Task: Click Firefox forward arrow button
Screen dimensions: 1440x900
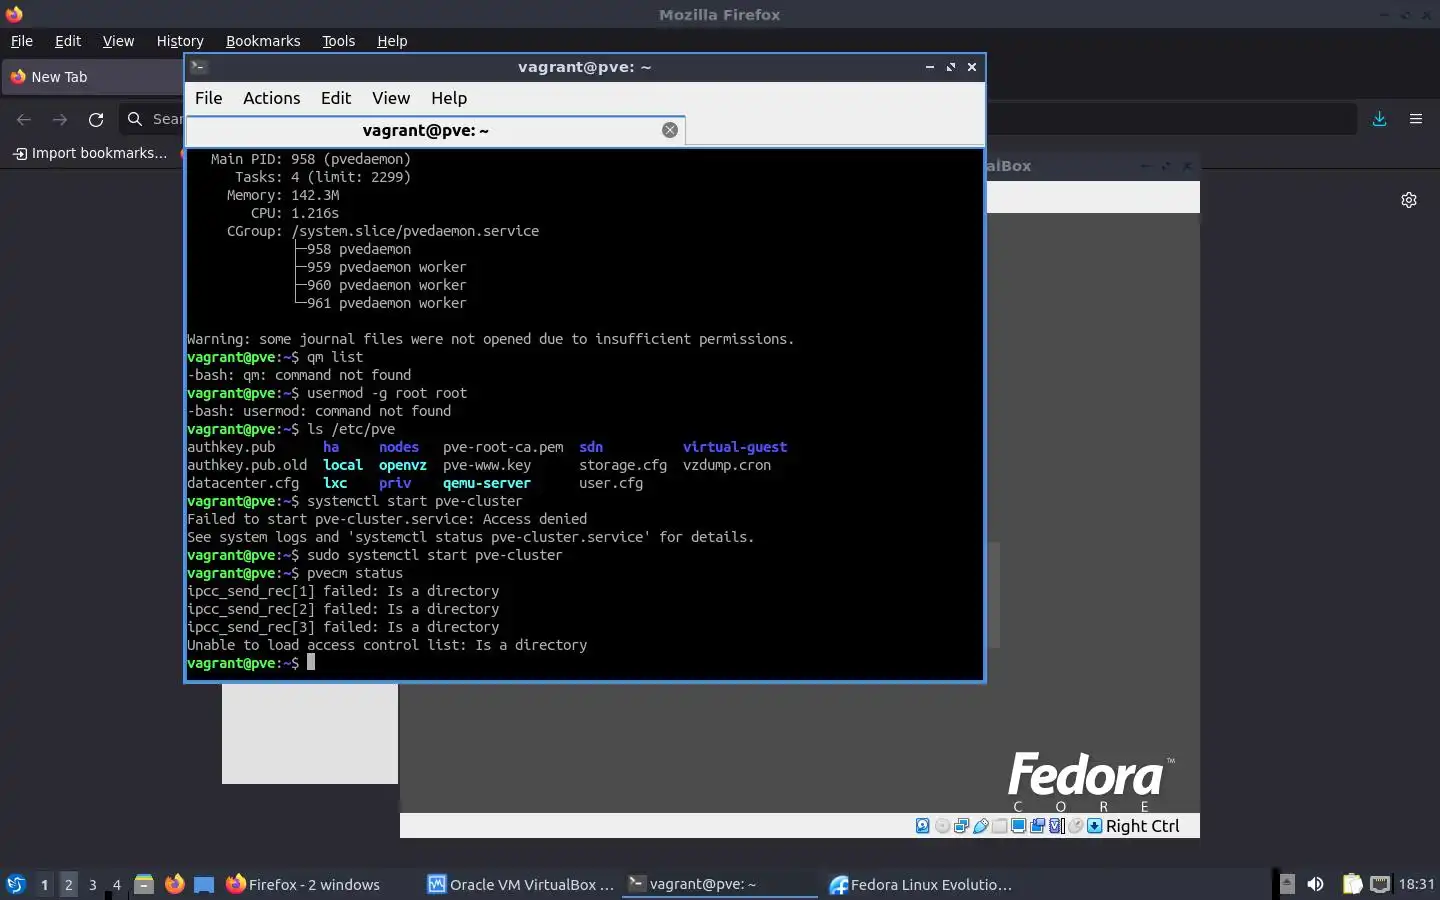Action: click(60, 119)
